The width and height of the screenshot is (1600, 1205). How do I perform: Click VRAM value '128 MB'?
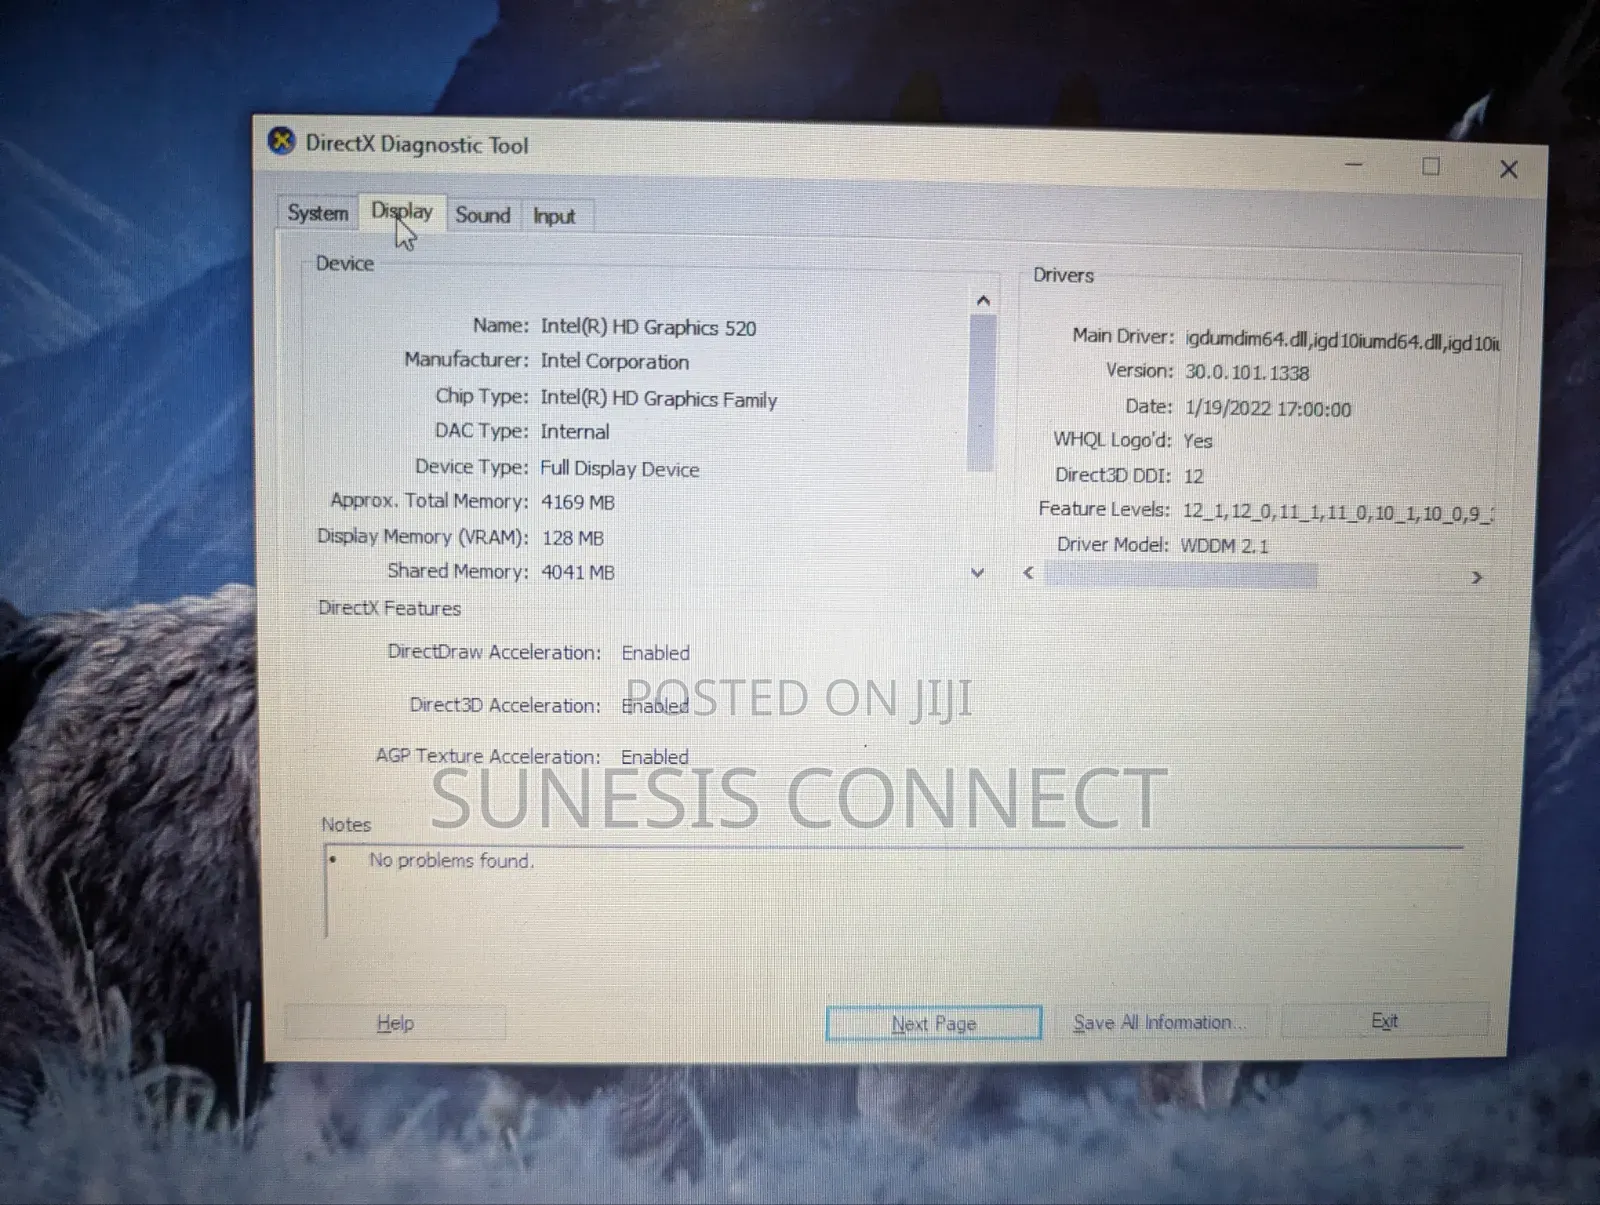tap(573, 538)
